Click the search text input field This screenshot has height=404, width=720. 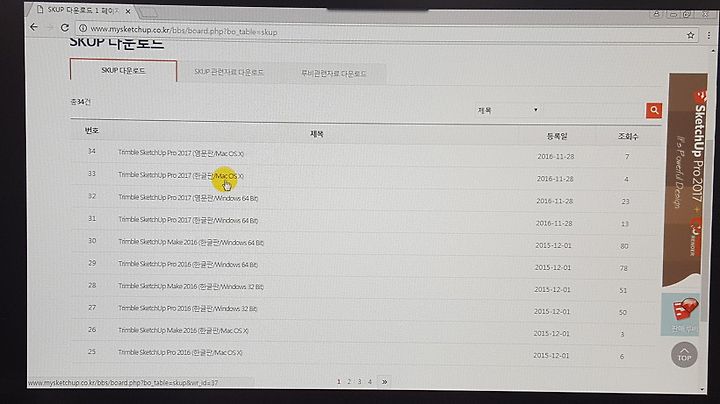point(593,110)
